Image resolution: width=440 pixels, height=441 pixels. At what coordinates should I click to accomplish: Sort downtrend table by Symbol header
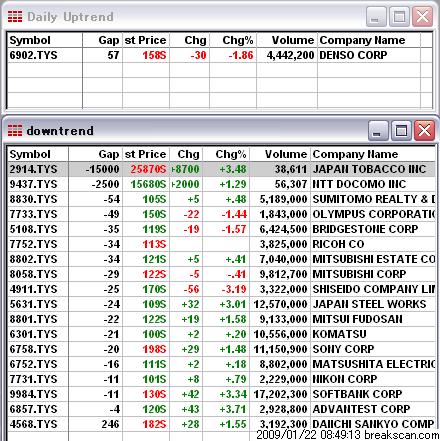click(38, 154)
